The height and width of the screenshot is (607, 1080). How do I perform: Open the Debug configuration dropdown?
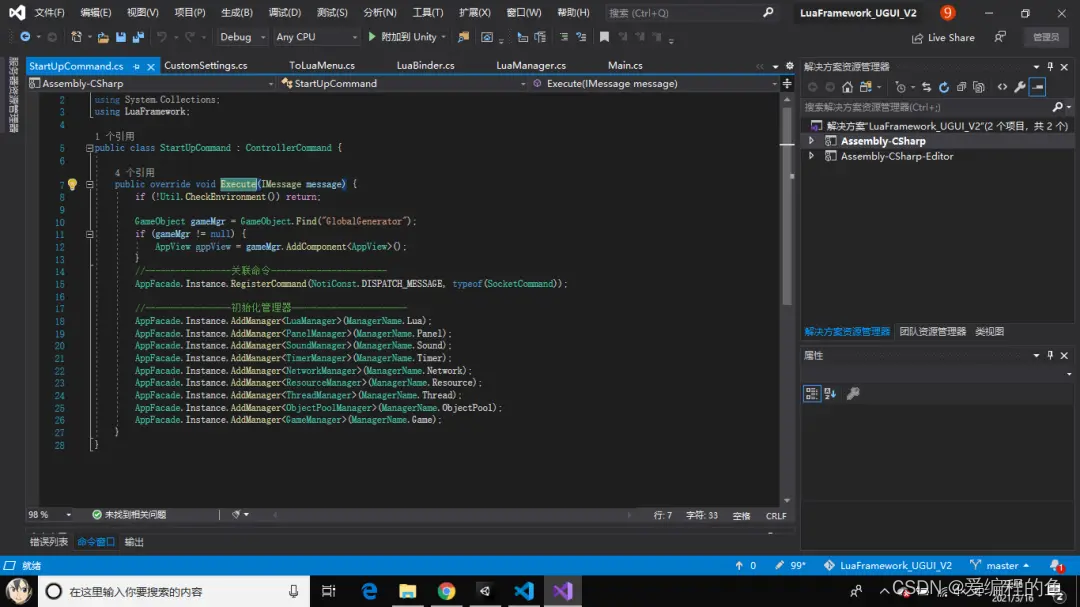coord(243,37)
